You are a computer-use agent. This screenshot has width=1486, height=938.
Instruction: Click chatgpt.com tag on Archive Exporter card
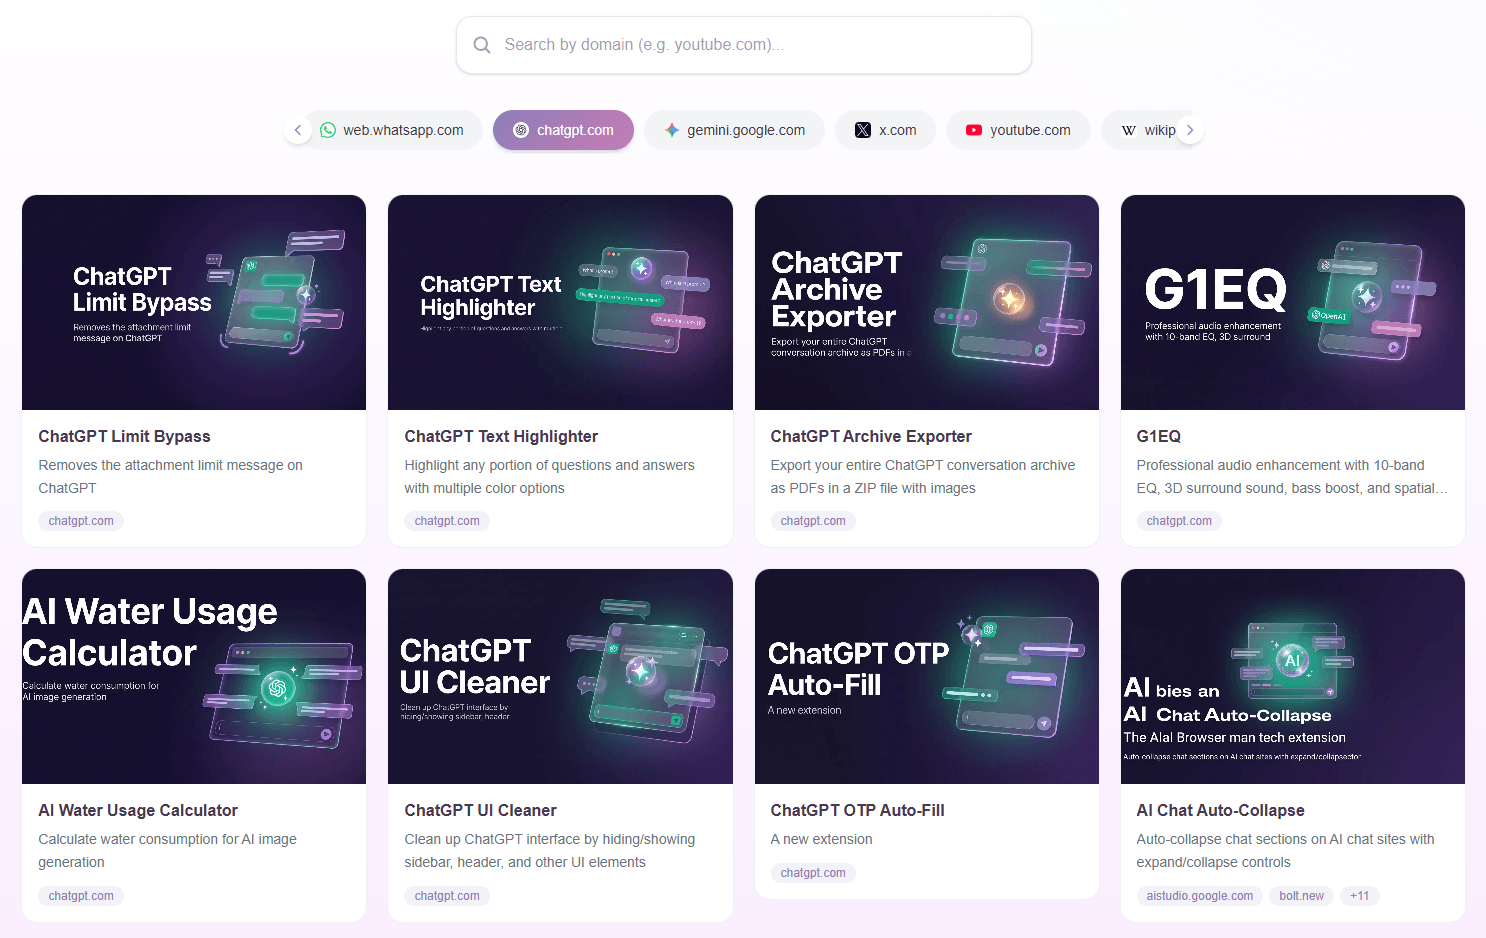(813, 521)
